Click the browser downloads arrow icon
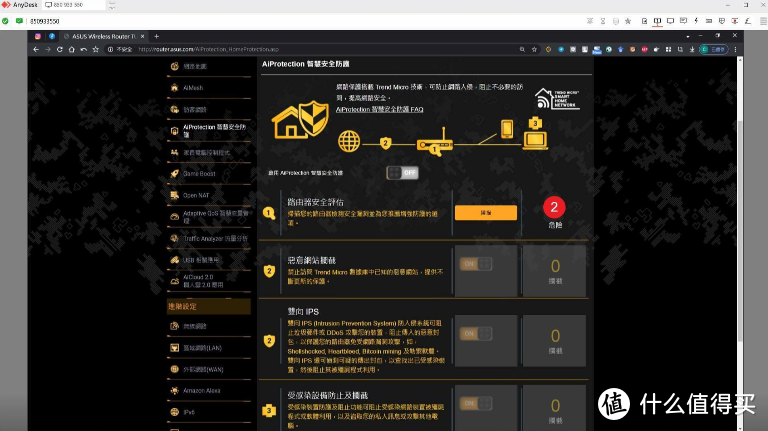Image resolution: width=768 pixels, height=431 pixels. [692, 49]
